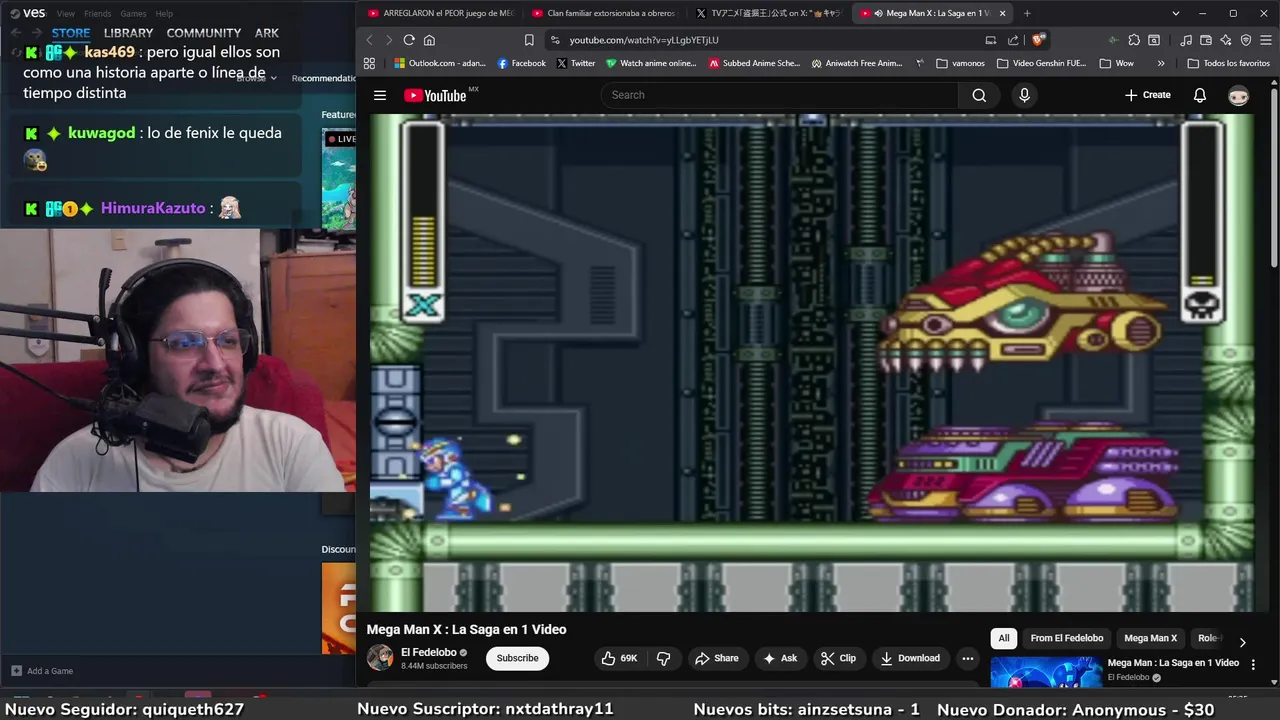
Task: Share the Mega Man X video
Action: click(716, 658)
